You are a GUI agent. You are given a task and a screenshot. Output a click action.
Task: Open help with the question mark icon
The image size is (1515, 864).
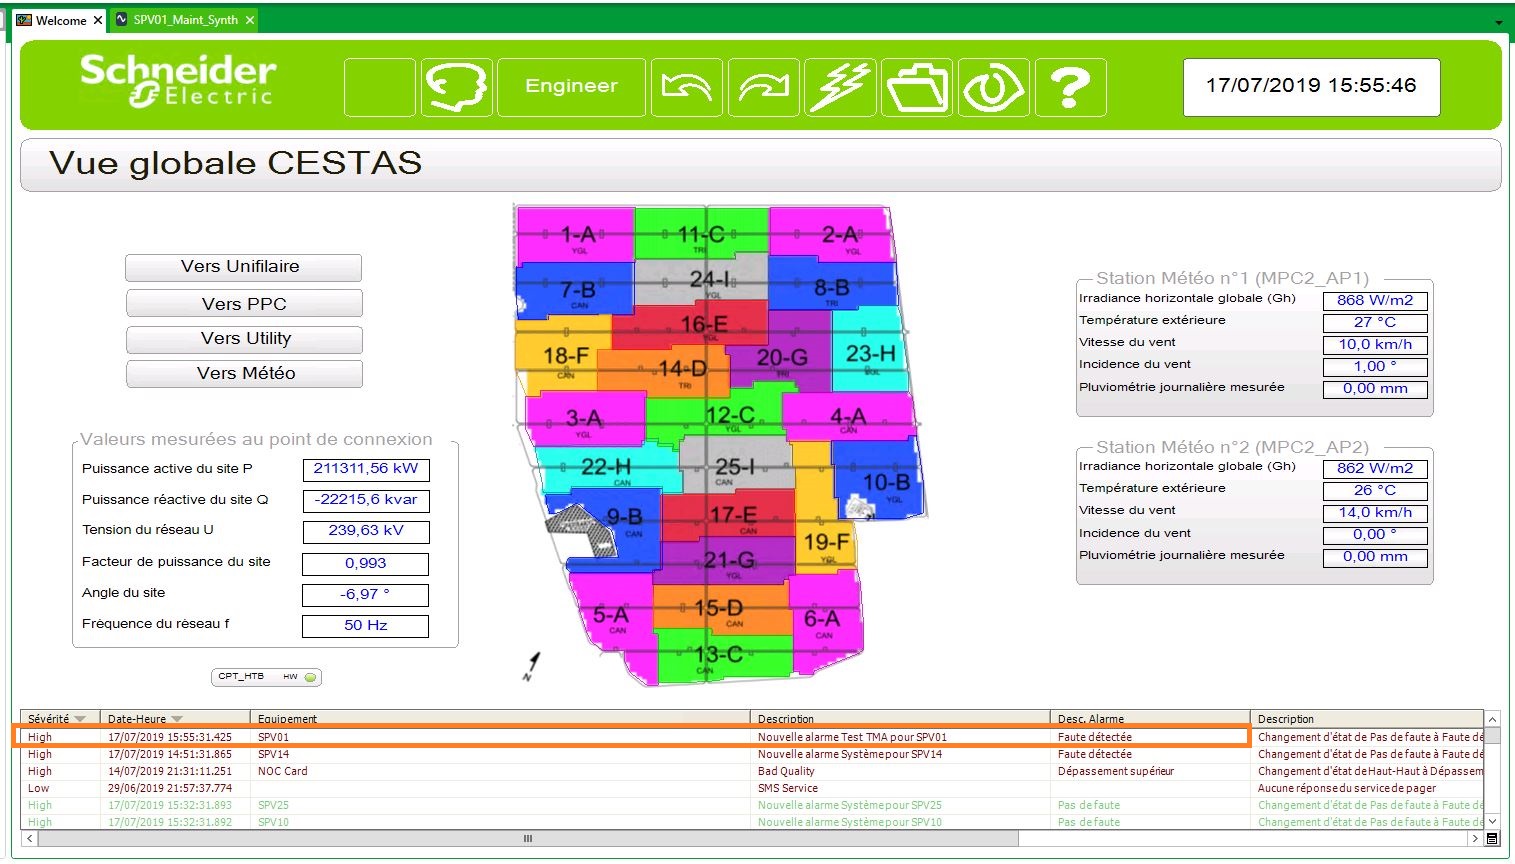click(1070, 87)
